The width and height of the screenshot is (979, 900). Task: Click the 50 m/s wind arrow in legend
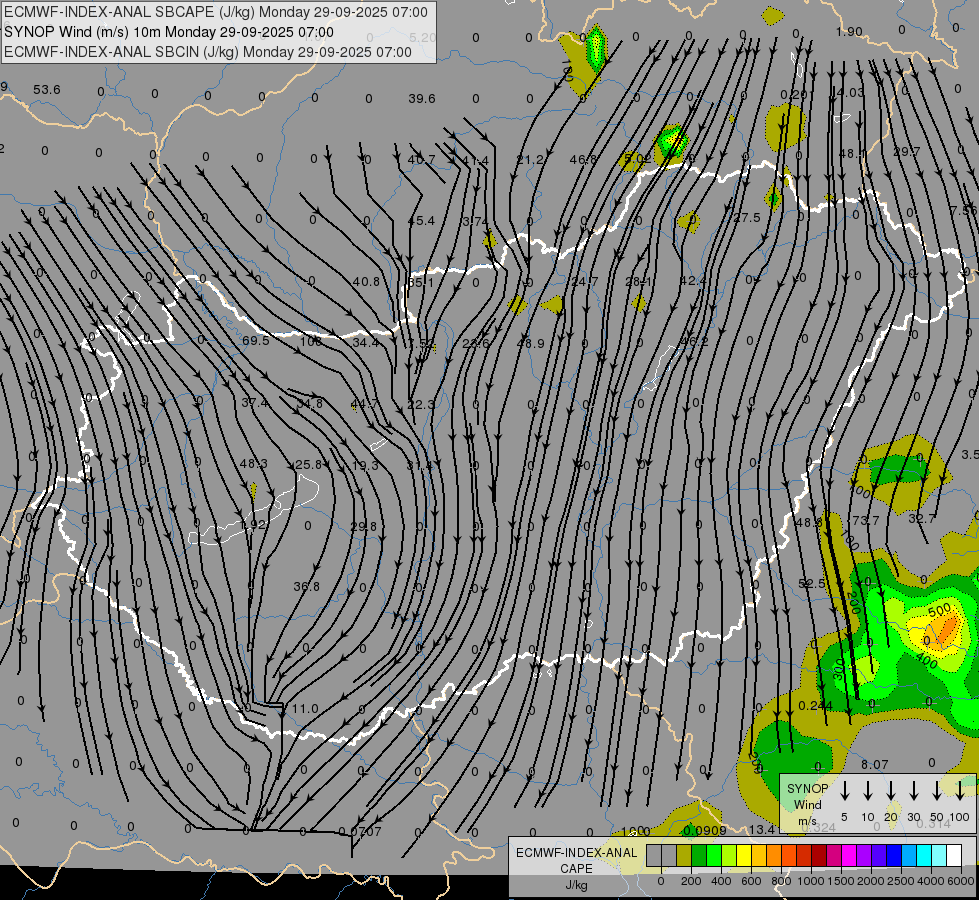937,791
